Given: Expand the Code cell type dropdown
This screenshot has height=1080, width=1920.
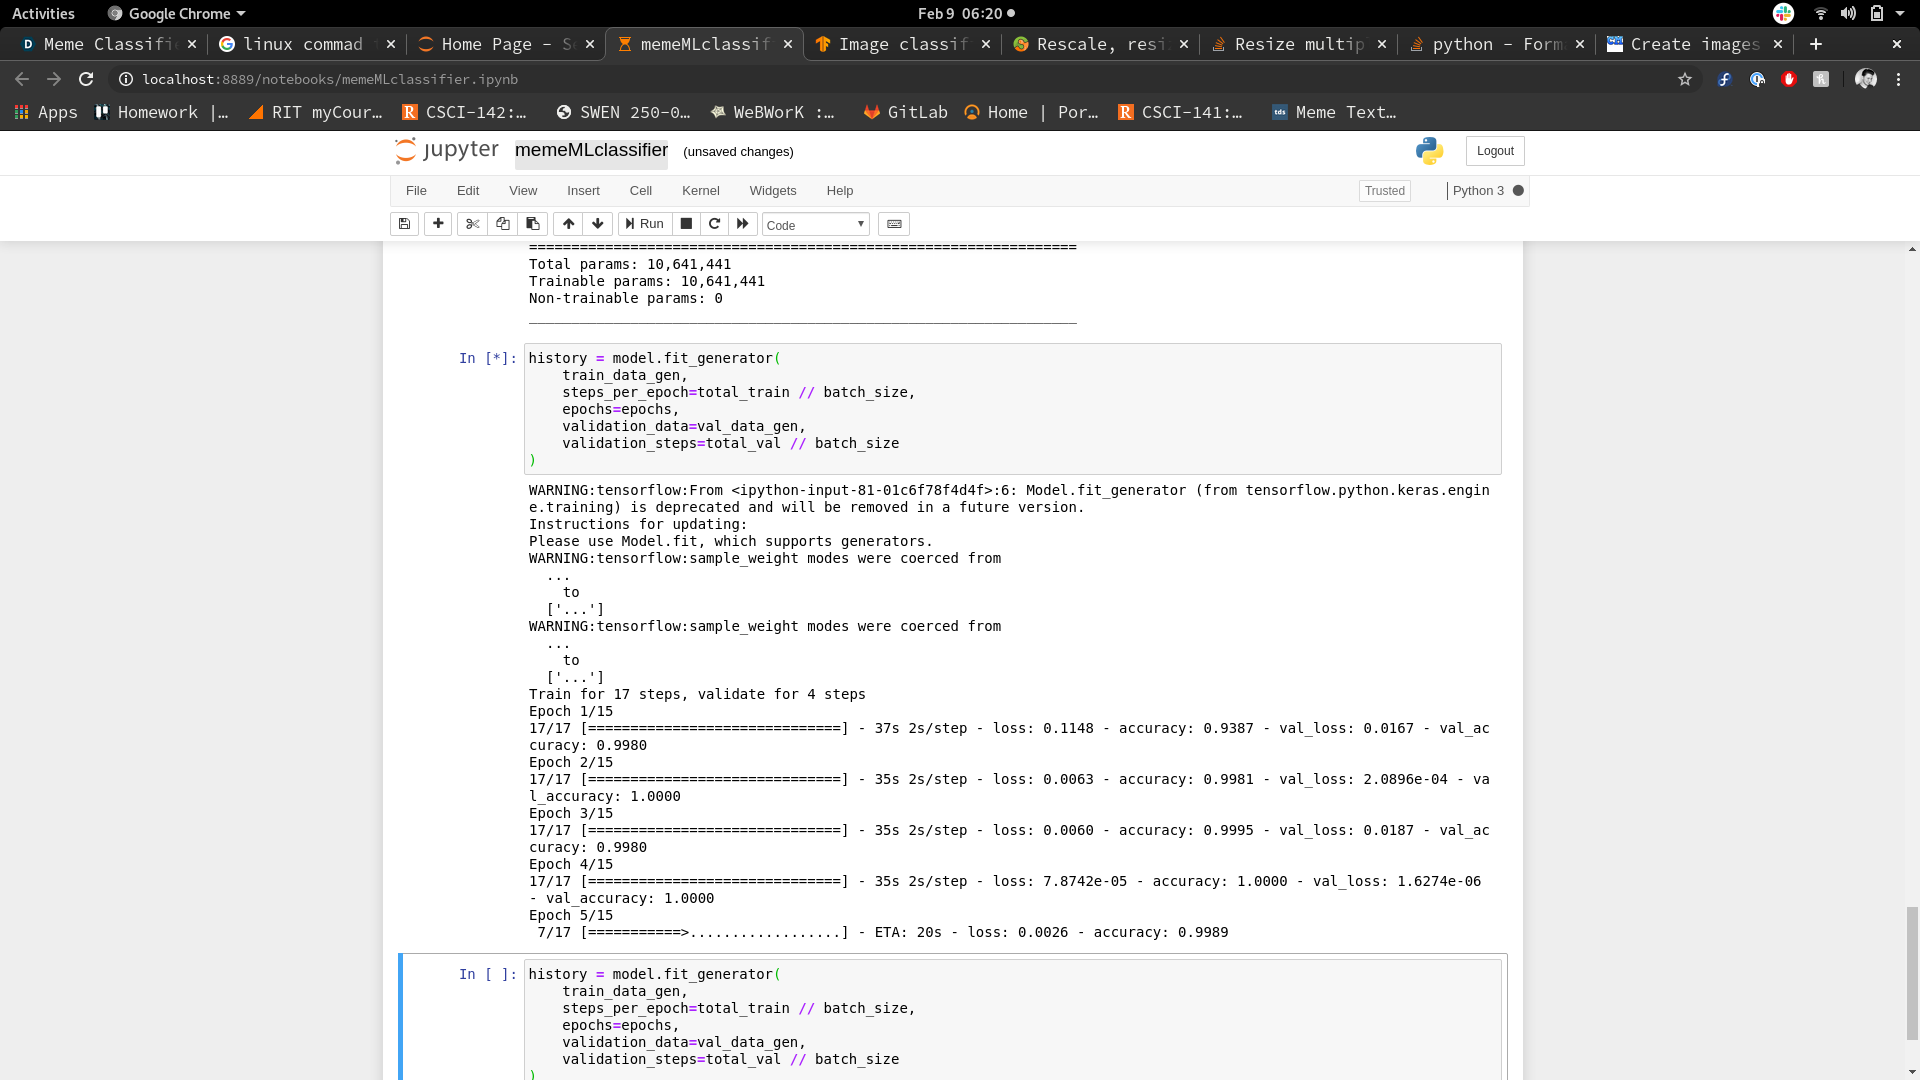Looking at the screenshot, I should 816,225.
